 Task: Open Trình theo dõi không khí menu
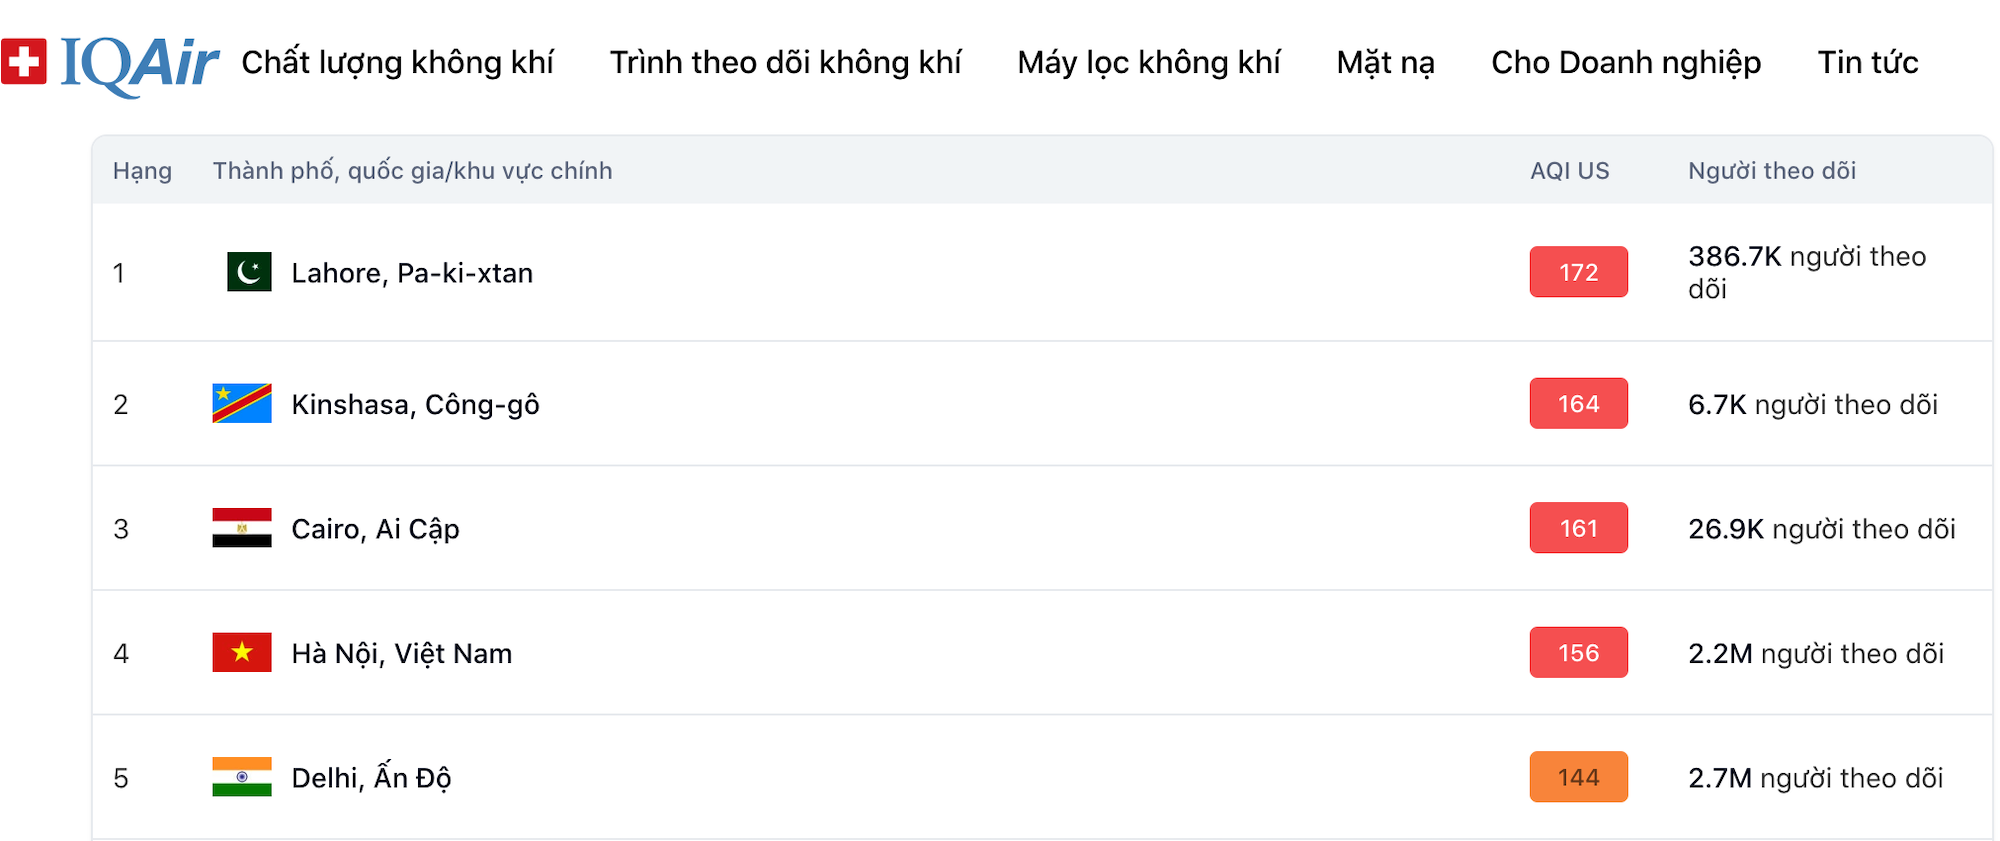click(x=785, y=62)
